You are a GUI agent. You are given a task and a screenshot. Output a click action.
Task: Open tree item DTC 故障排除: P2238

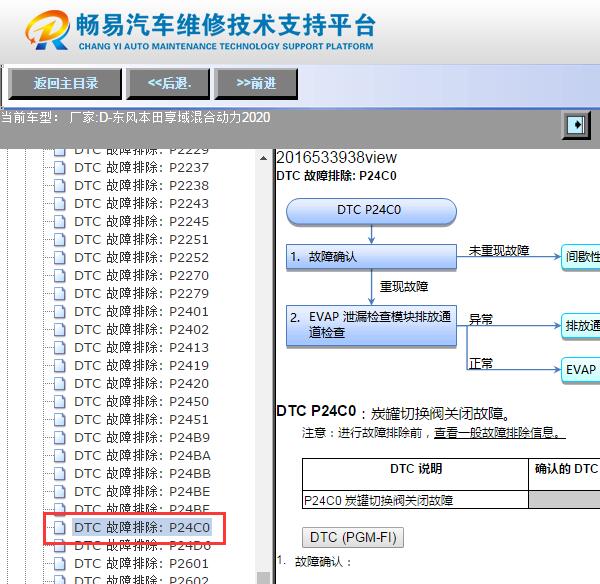pyautogui.click(x=142, y=186)
